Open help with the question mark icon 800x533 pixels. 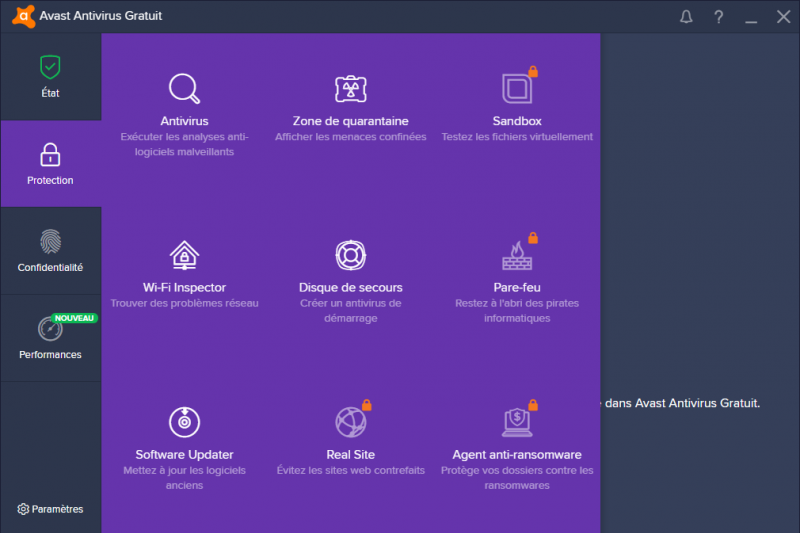point(718,17)
